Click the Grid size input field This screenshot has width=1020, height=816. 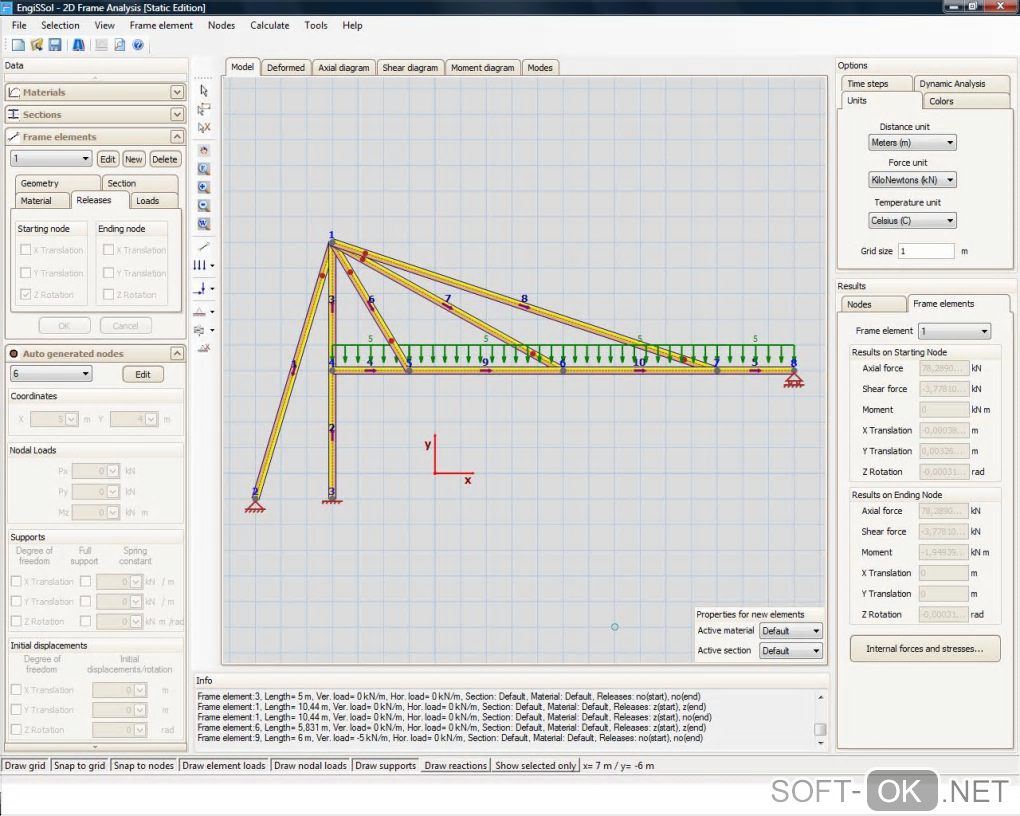tap(926, 251)
